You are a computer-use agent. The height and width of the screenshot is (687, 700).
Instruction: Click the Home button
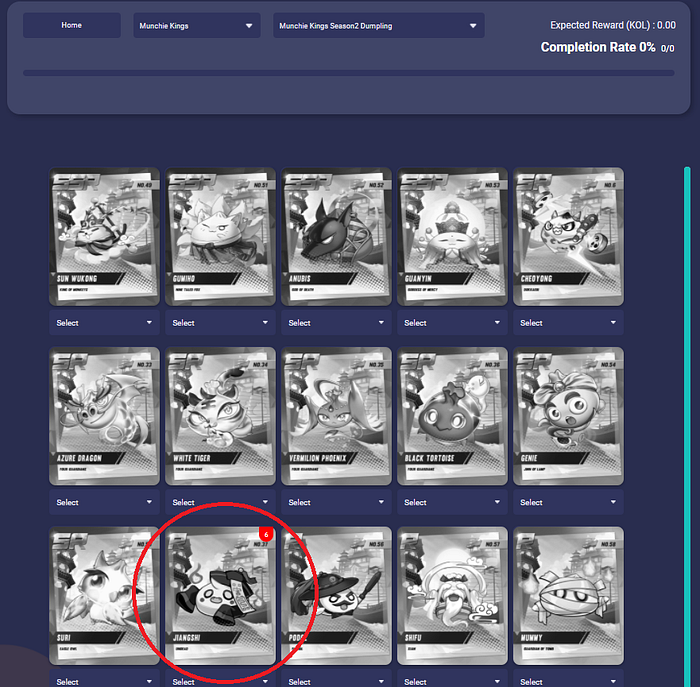click(71, 25)
